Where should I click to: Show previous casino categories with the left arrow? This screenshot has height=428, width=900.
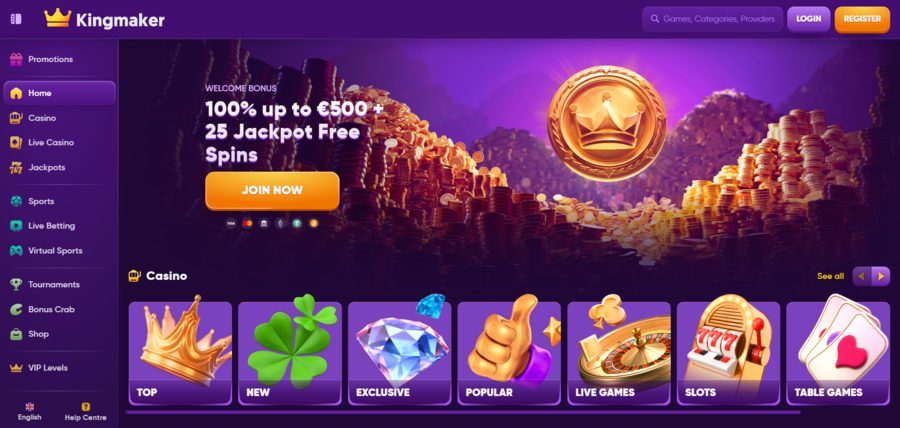click(x=862, y=277)
